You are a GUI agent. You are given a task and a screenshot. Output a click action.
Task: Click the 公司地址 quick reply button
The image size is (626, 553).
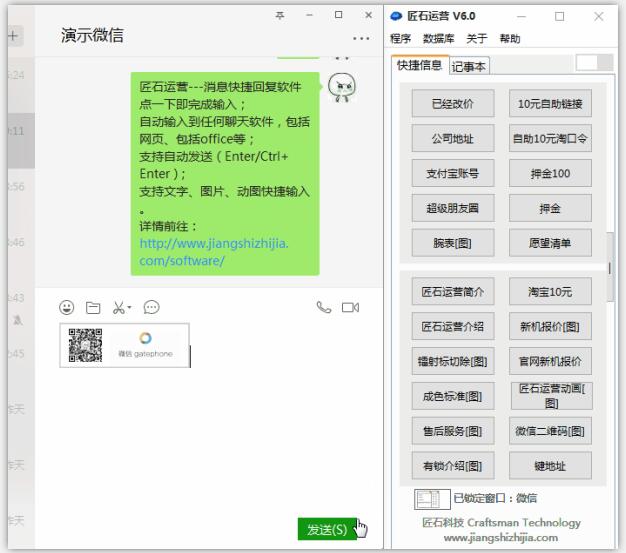(x=453, y=139)
